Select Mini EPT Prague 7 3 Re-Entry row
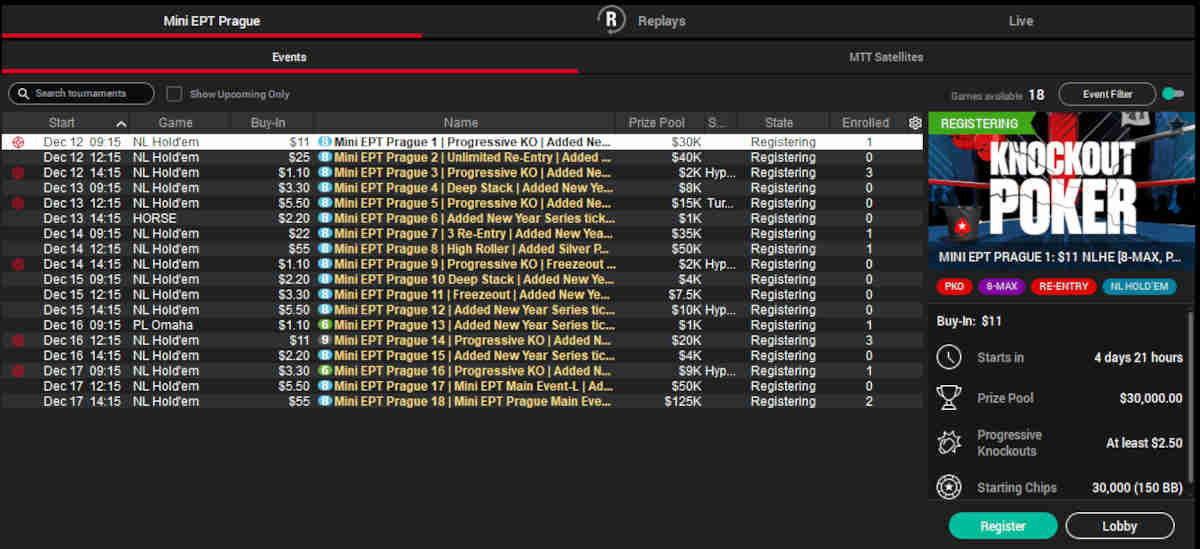This screenshot has height=549, width=1200. (x=462, y=234)
